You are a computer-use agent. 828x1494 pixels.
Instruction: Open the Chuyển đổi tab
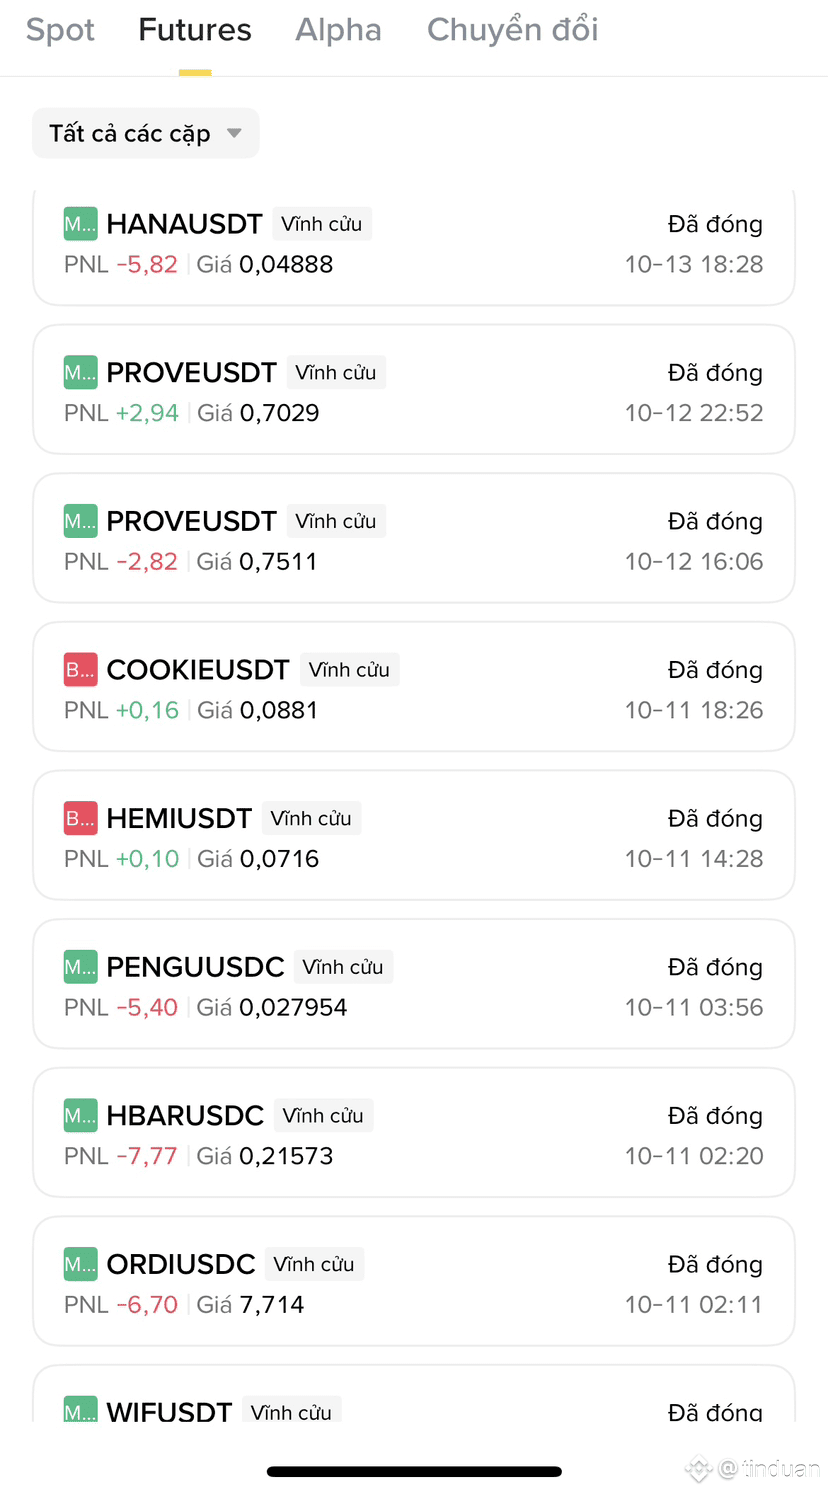(x=512, y=30)
